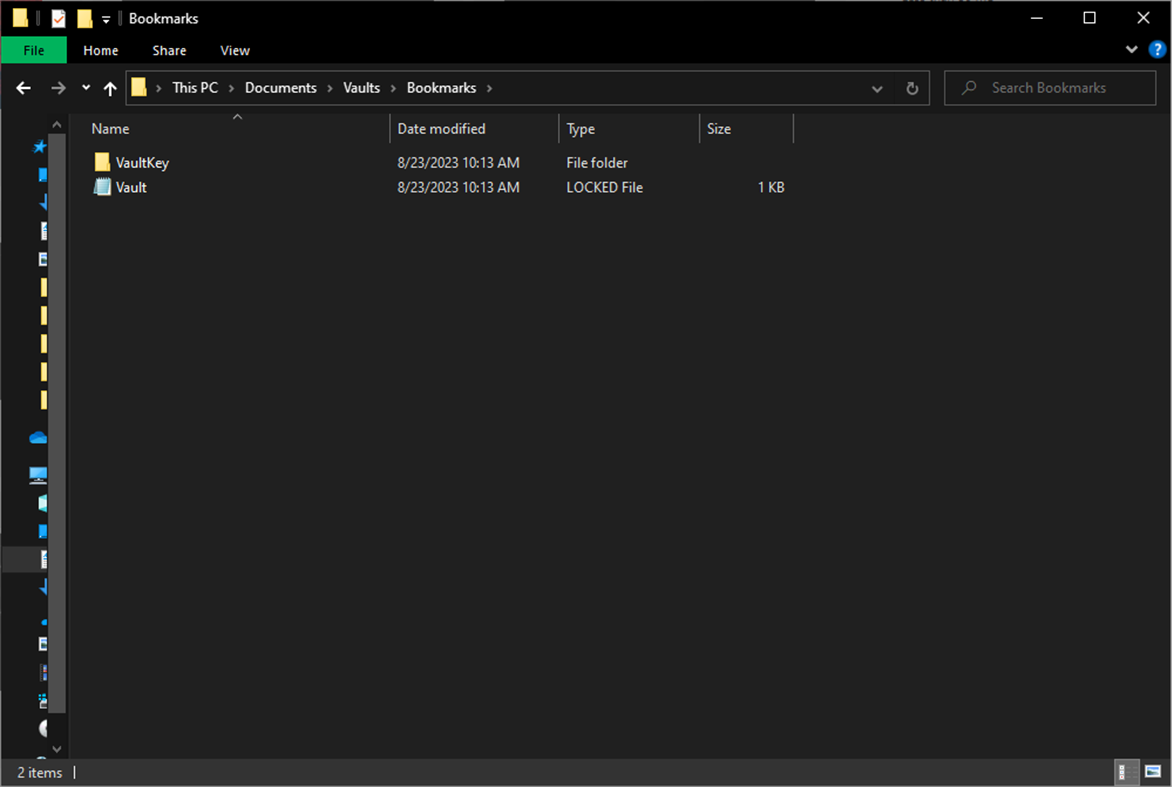
Task: Click the up arrow to go to Vaults
Action: (110, 88)
